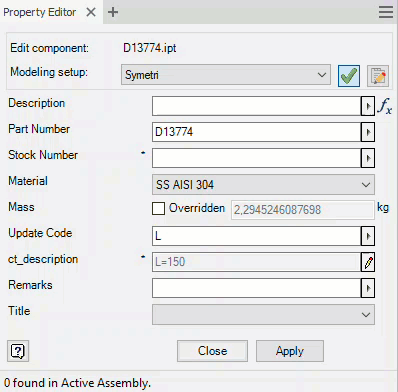Open the panel hamburger menu

386,12
